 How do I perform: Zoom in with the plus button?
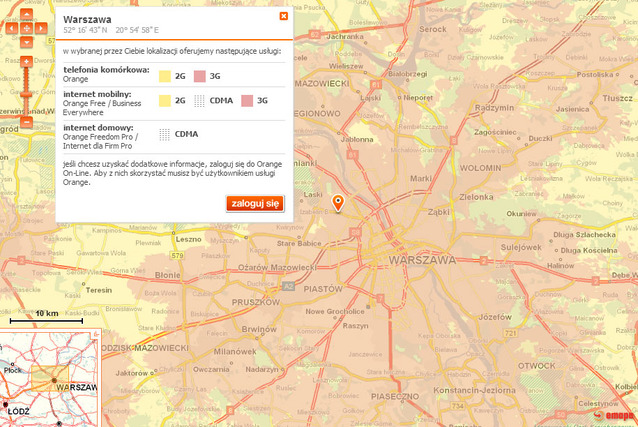(26, 61)
